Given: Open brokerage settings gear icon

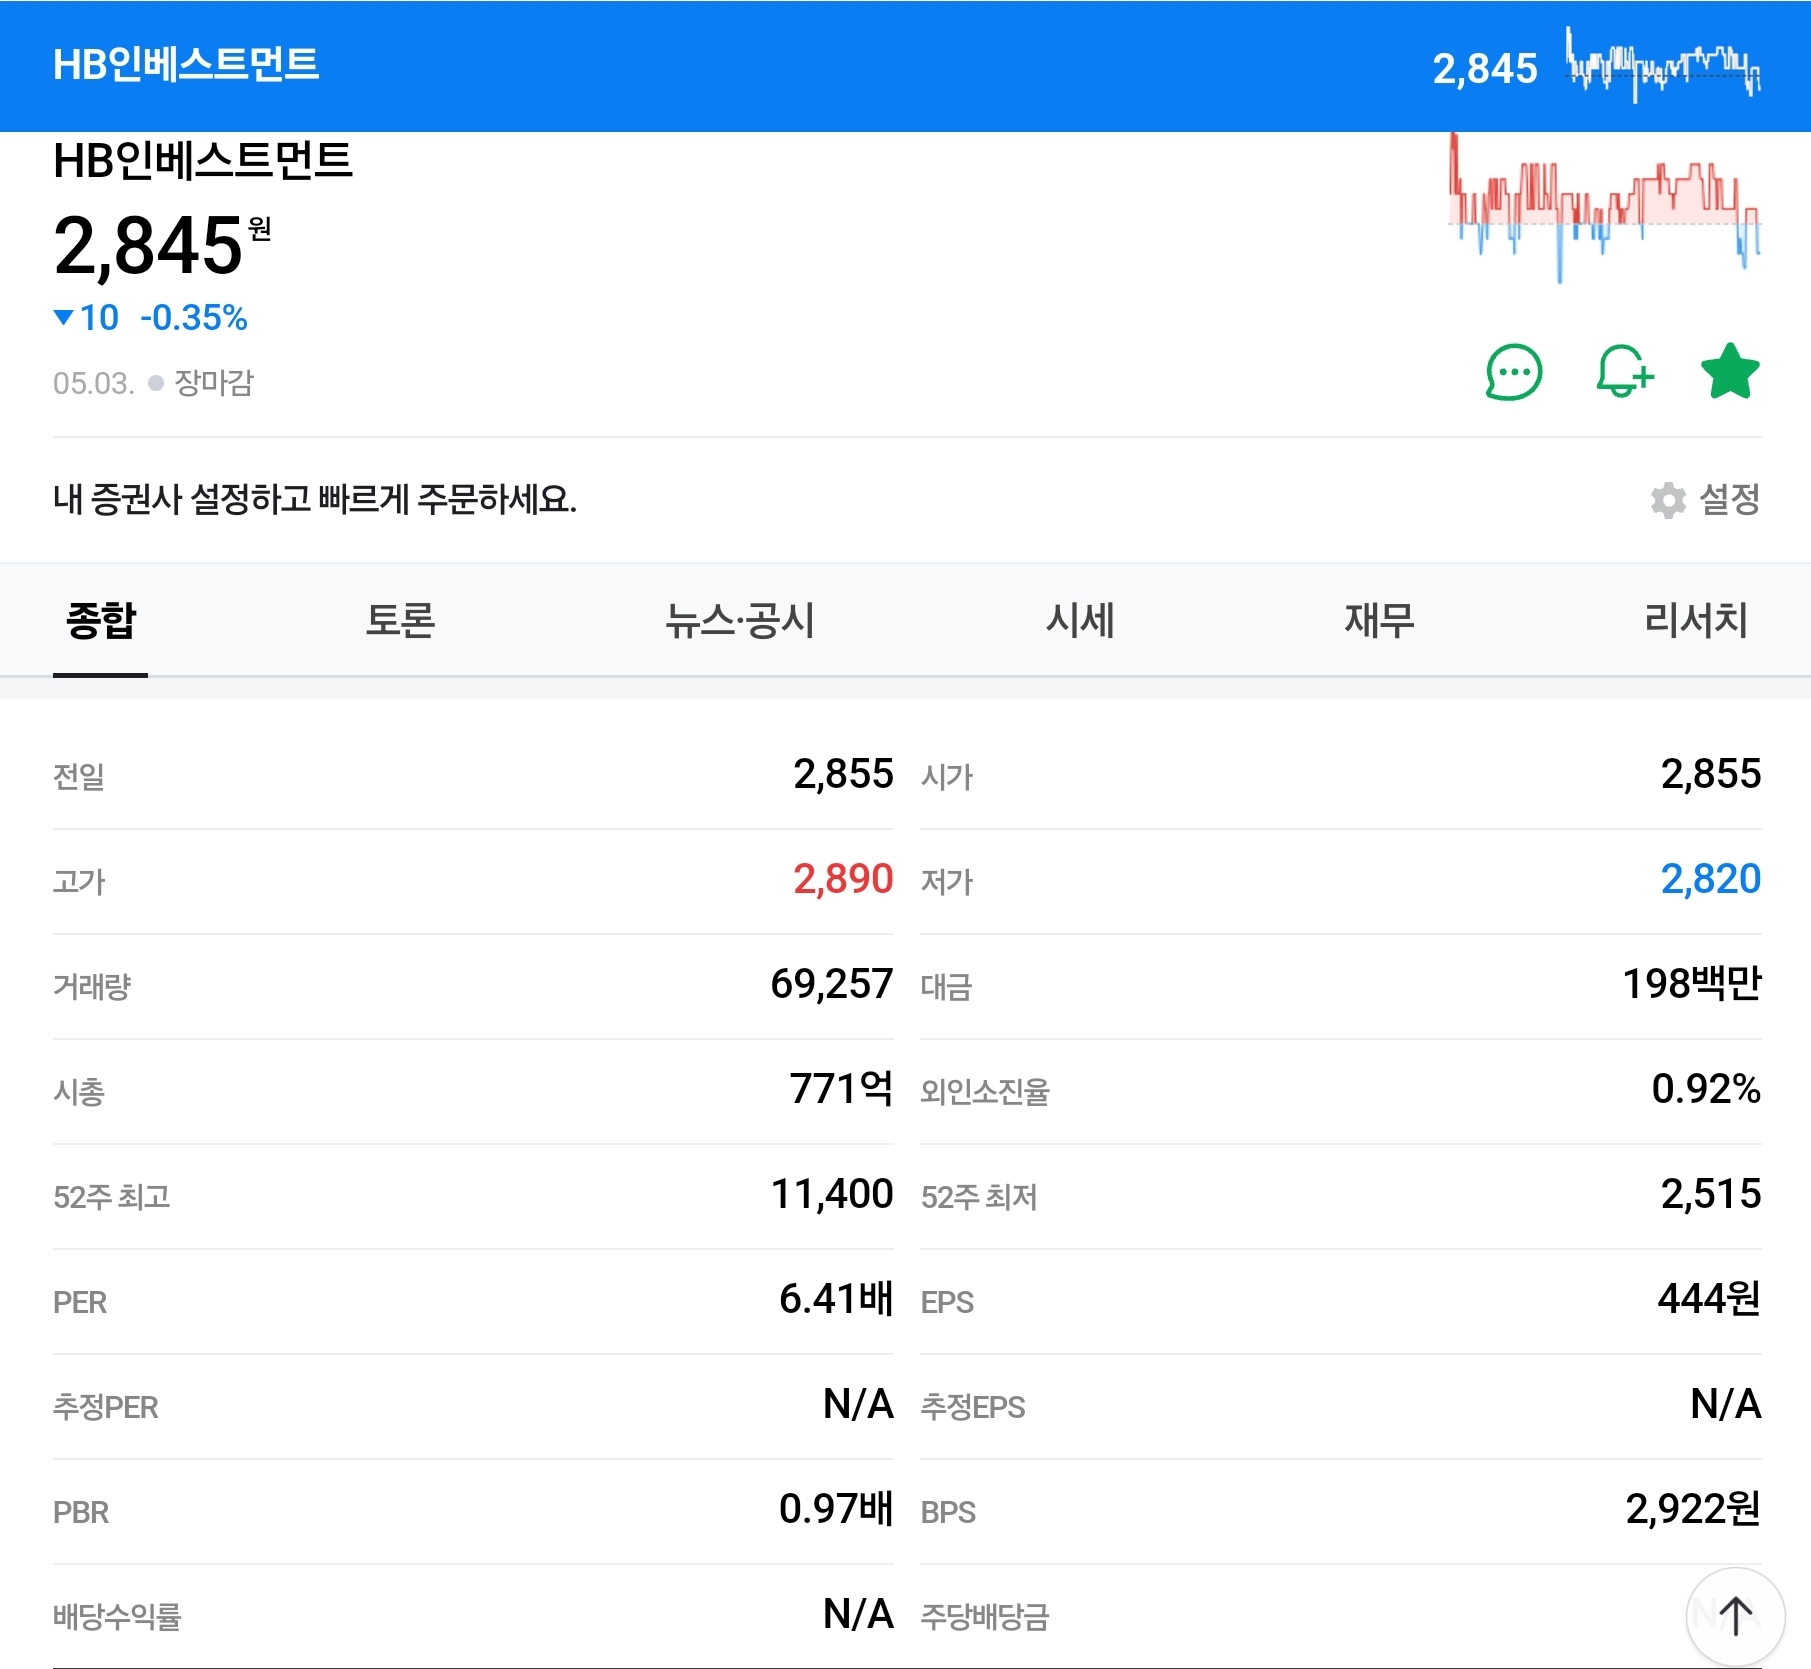Looking at the screenshot, I should 1668,499.
